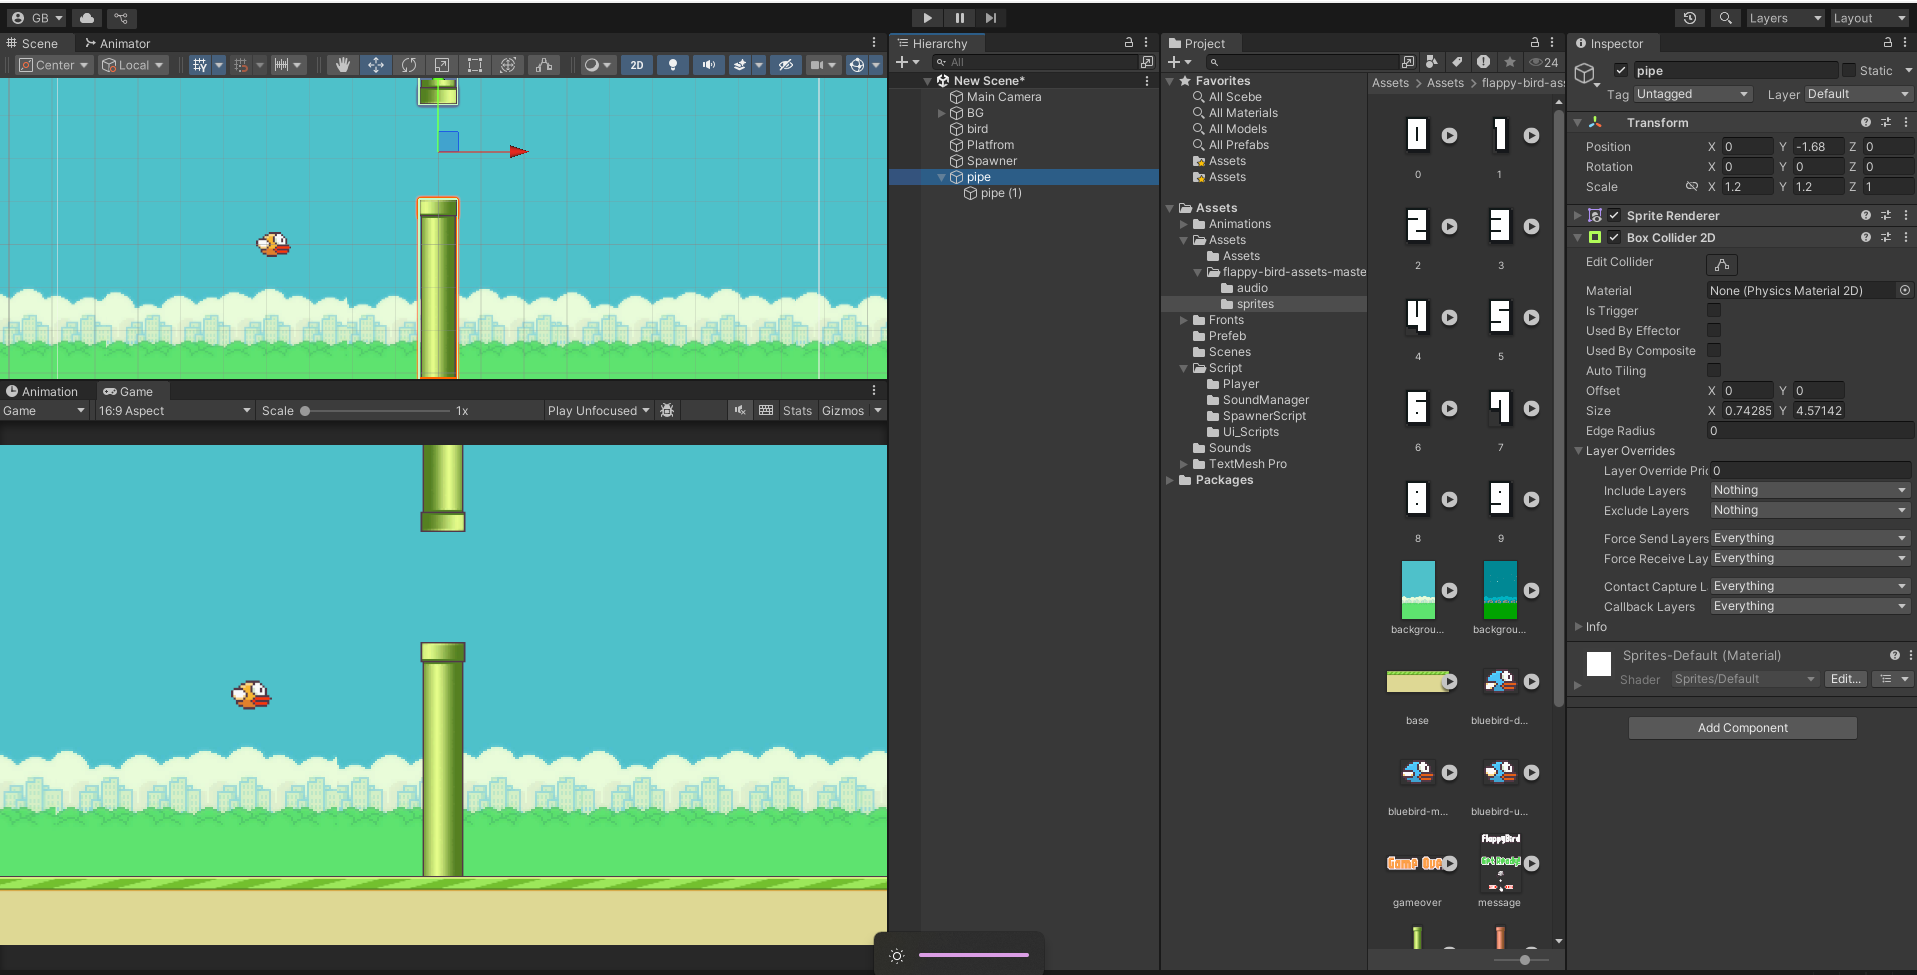Lock the Hierarchy panel

pos(1129,43)
